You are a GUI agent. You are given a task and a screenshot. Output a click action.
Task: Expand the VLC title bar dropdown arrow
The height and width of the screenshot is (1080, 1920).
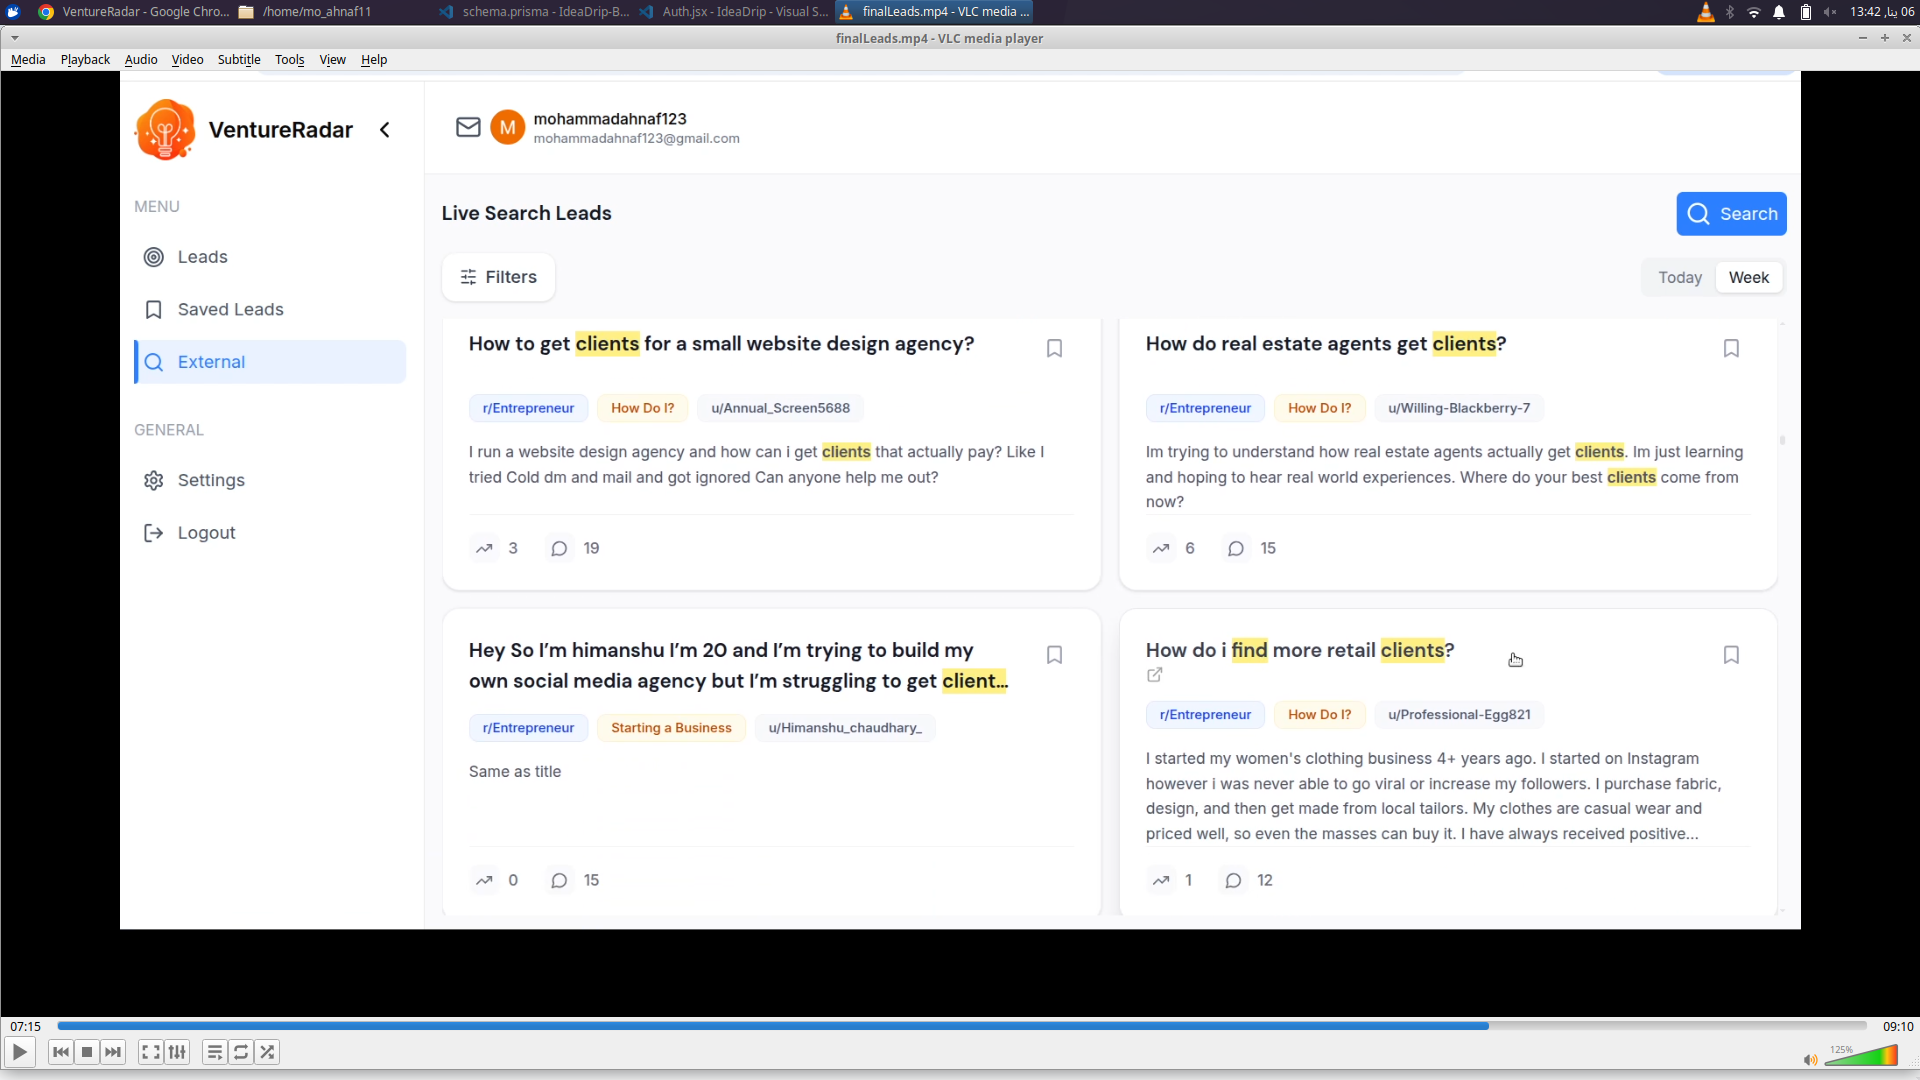(x=14, y=38)
